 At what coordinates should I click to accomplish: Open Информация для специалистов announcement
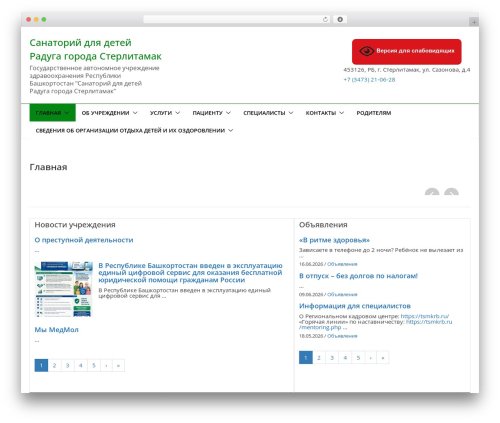pyautogui.click(x=355, y=306)
